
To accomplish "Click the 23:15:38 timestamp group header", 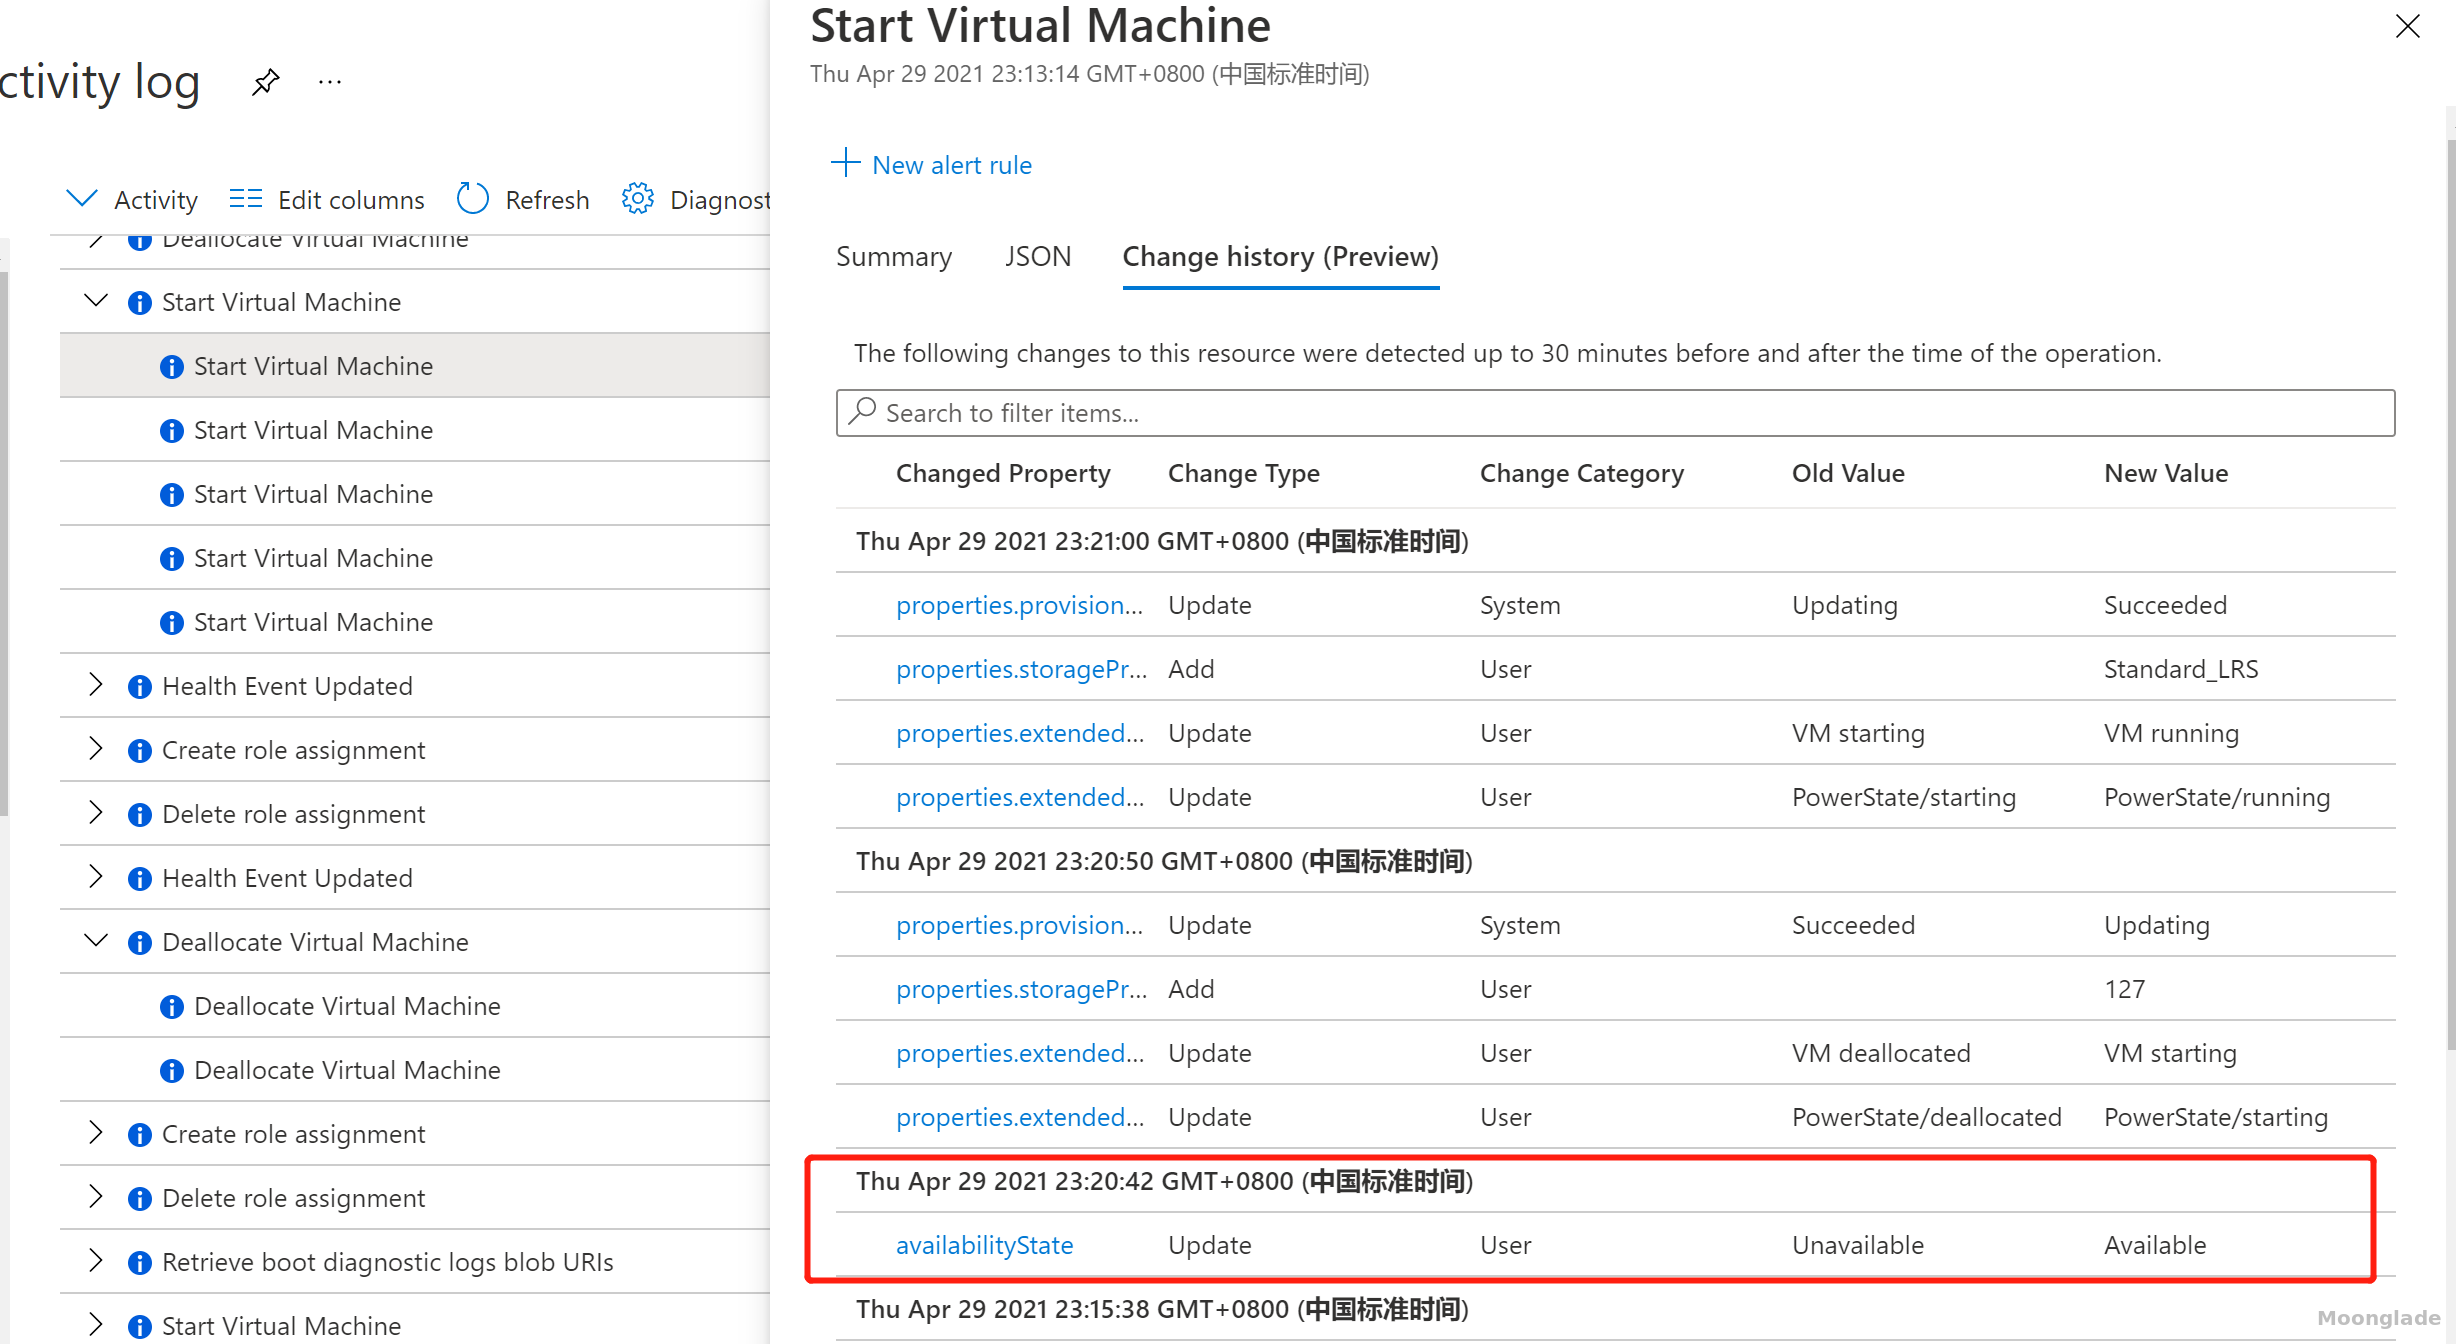I will point(1162,1309).
